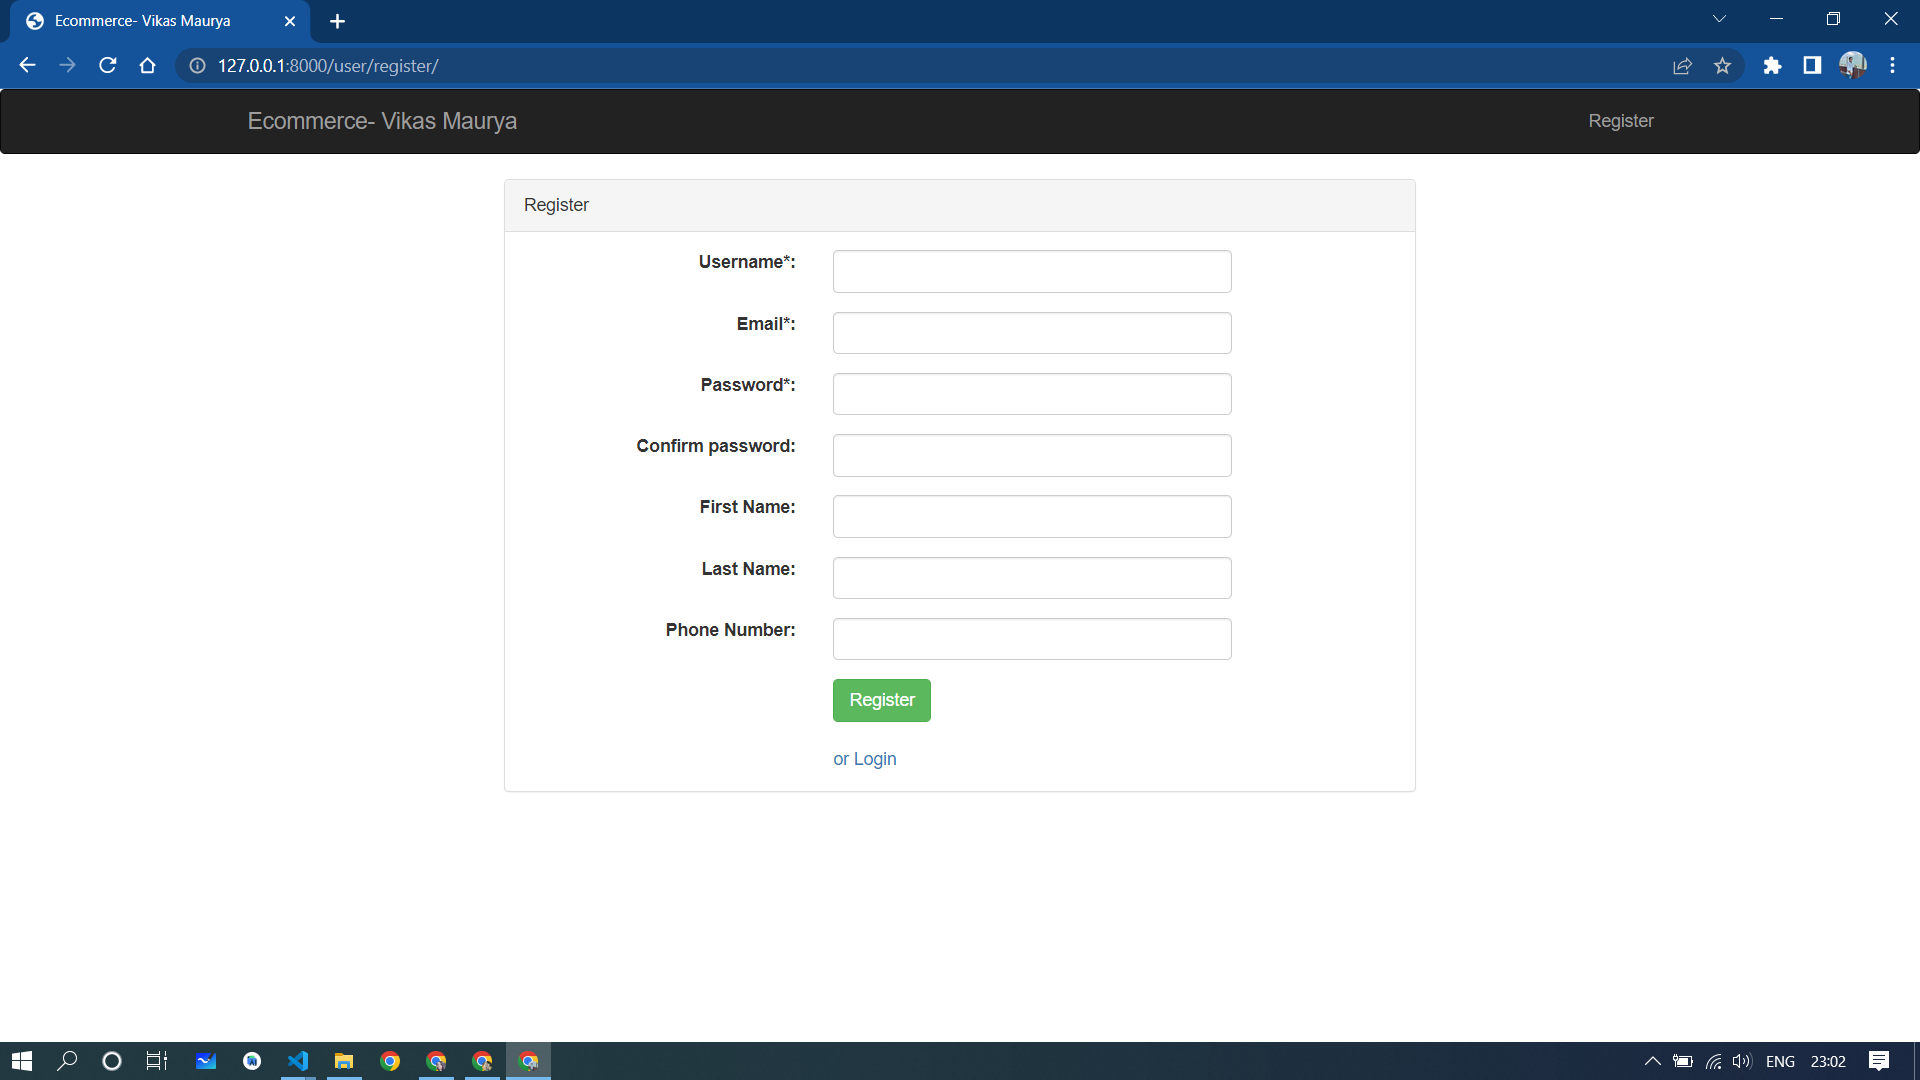Launch Visual Studio Code from the taskbar
This screenshot has height=1080, width=1920.
(298, 1061)
